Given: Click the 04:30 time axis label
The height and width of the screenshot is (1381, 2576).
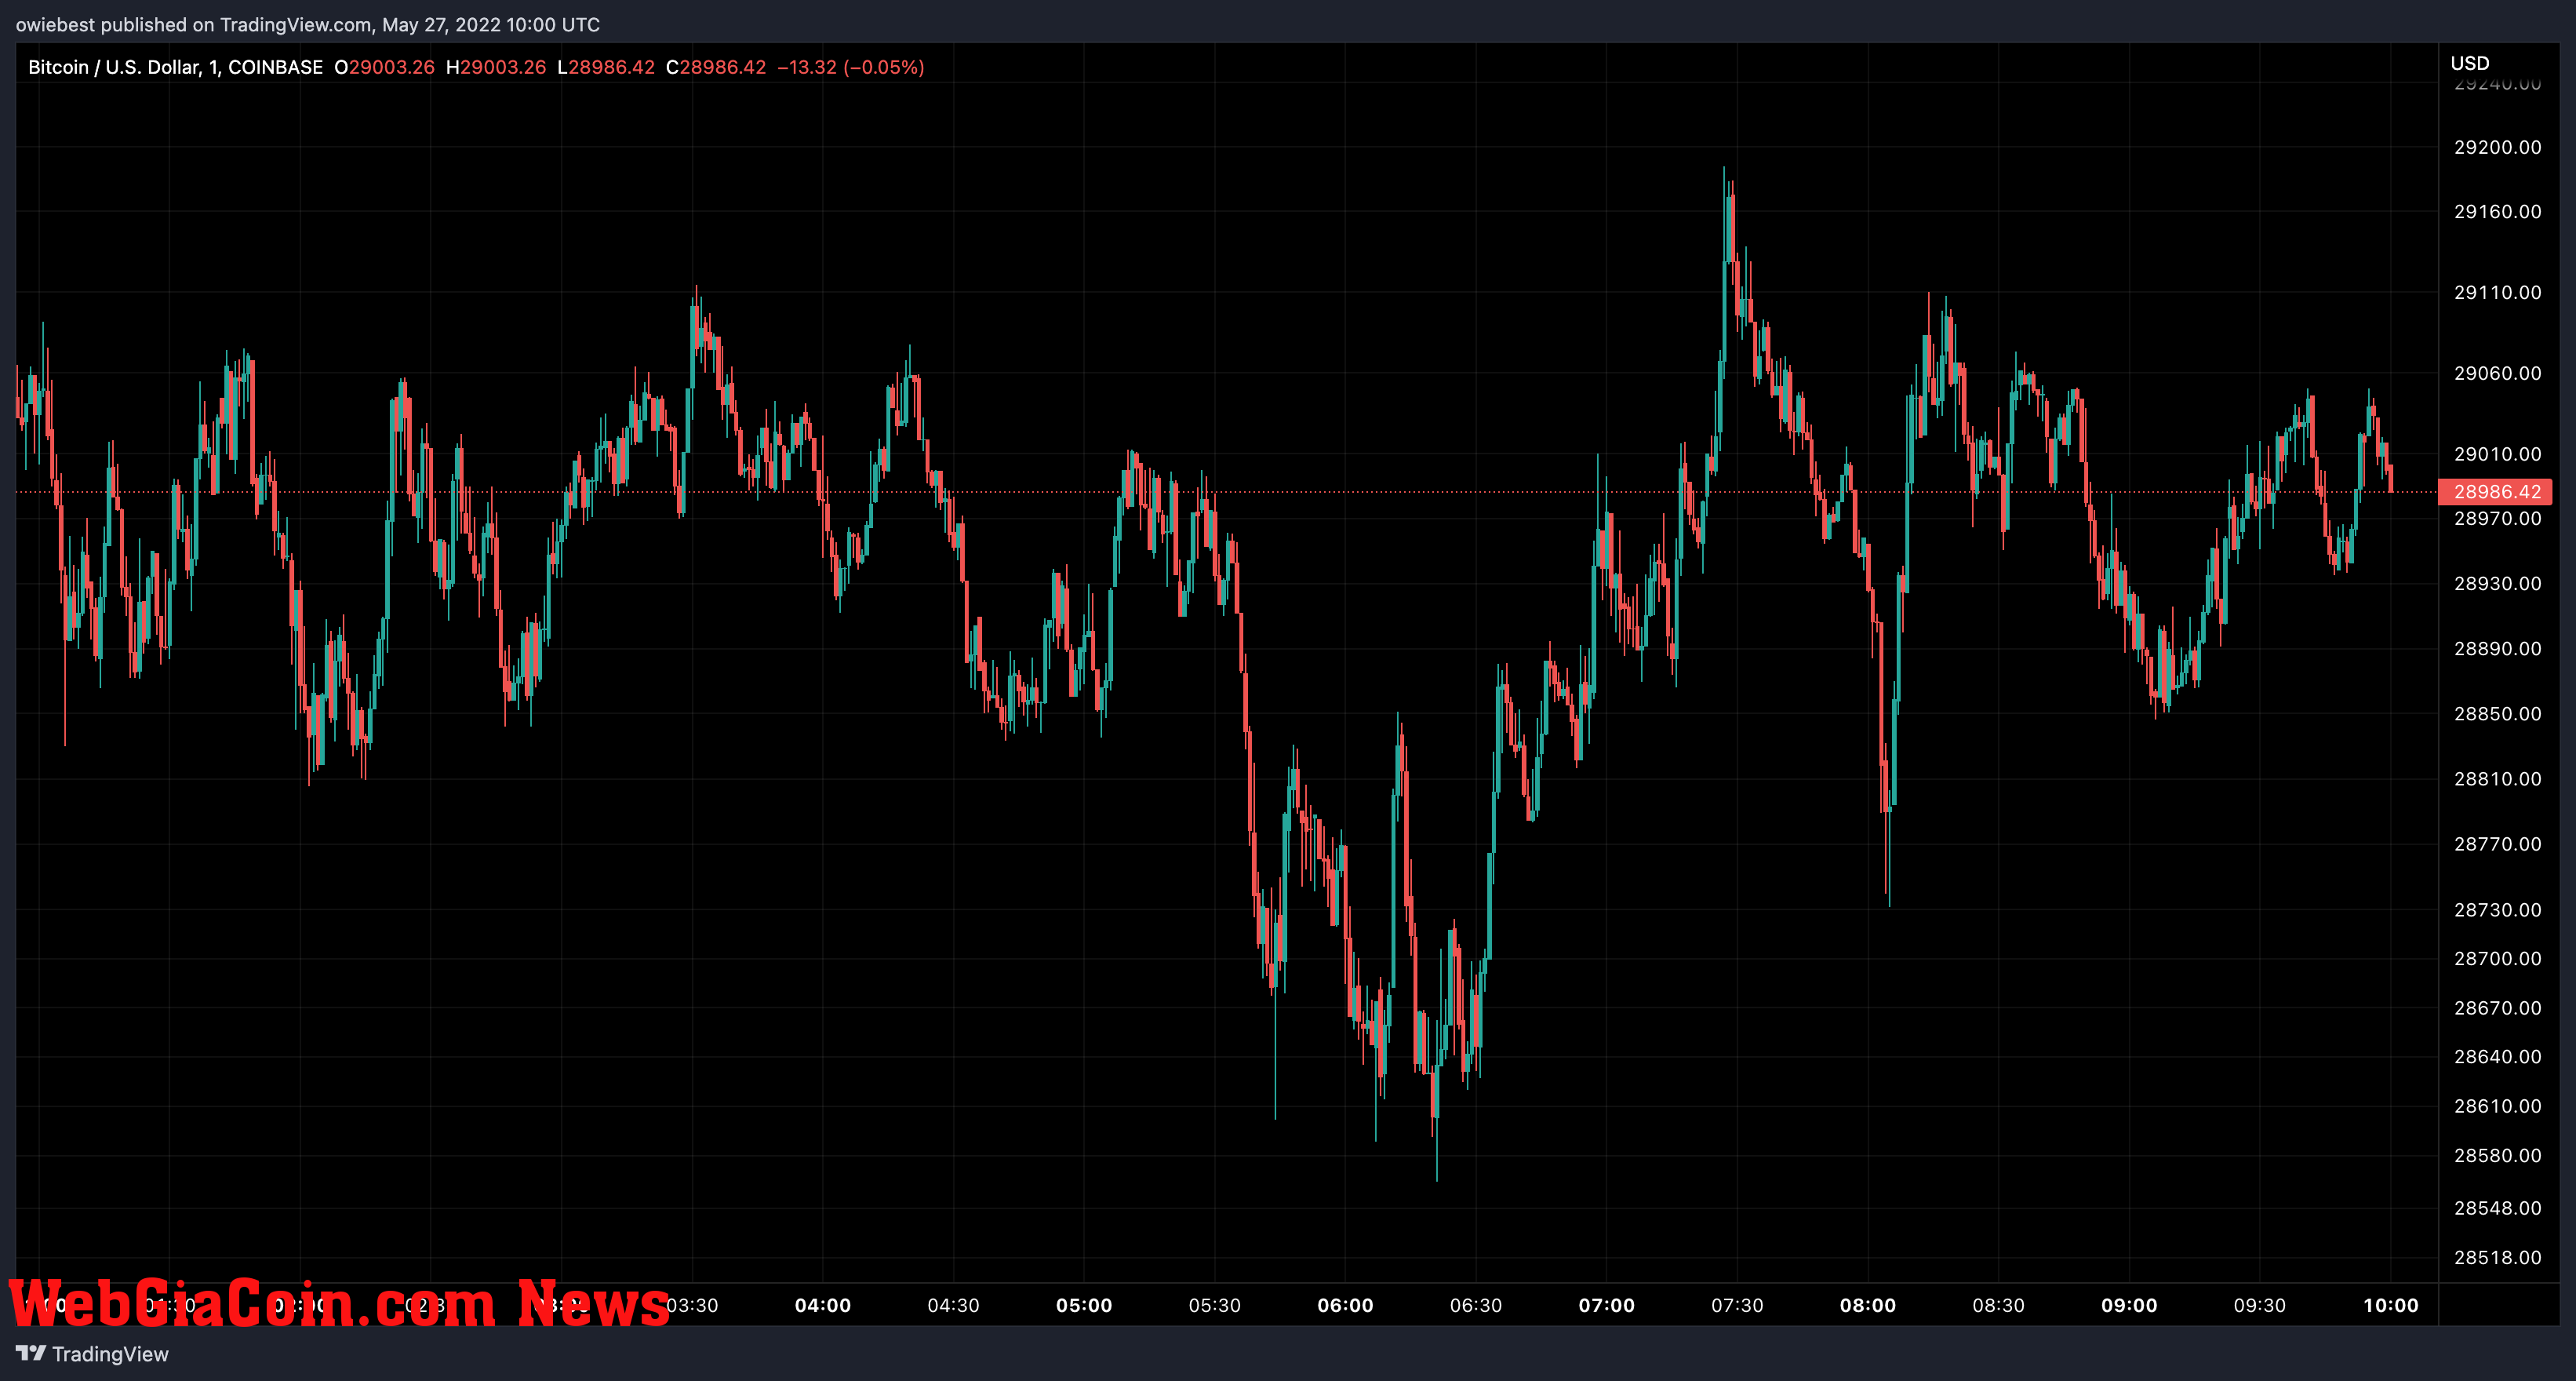Looking at the screenshot, I should pos(953,1305).
